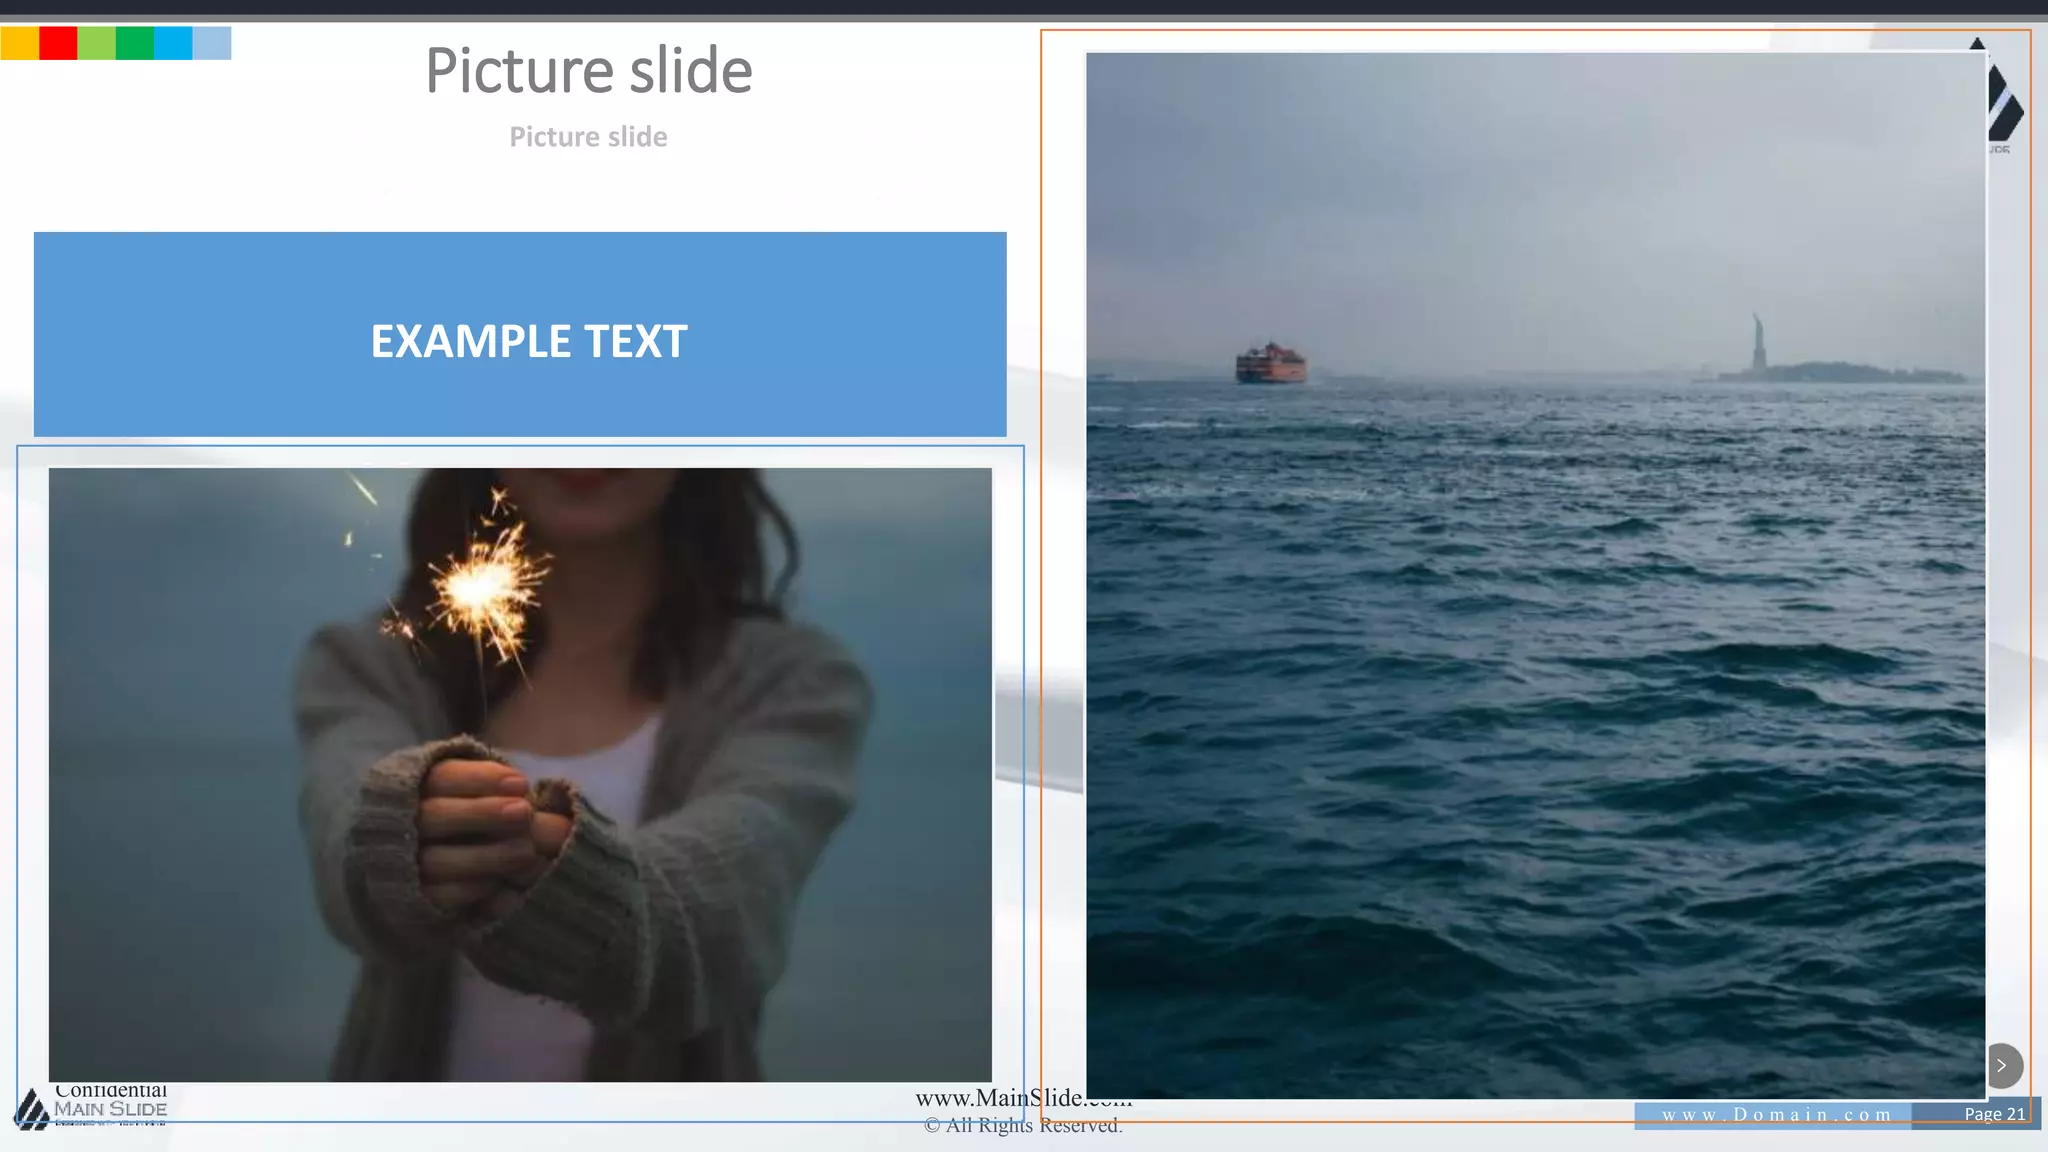Select the cyan blue color square
The height and width of the screenshot is (1152, 2048).
tap(173, 43)
